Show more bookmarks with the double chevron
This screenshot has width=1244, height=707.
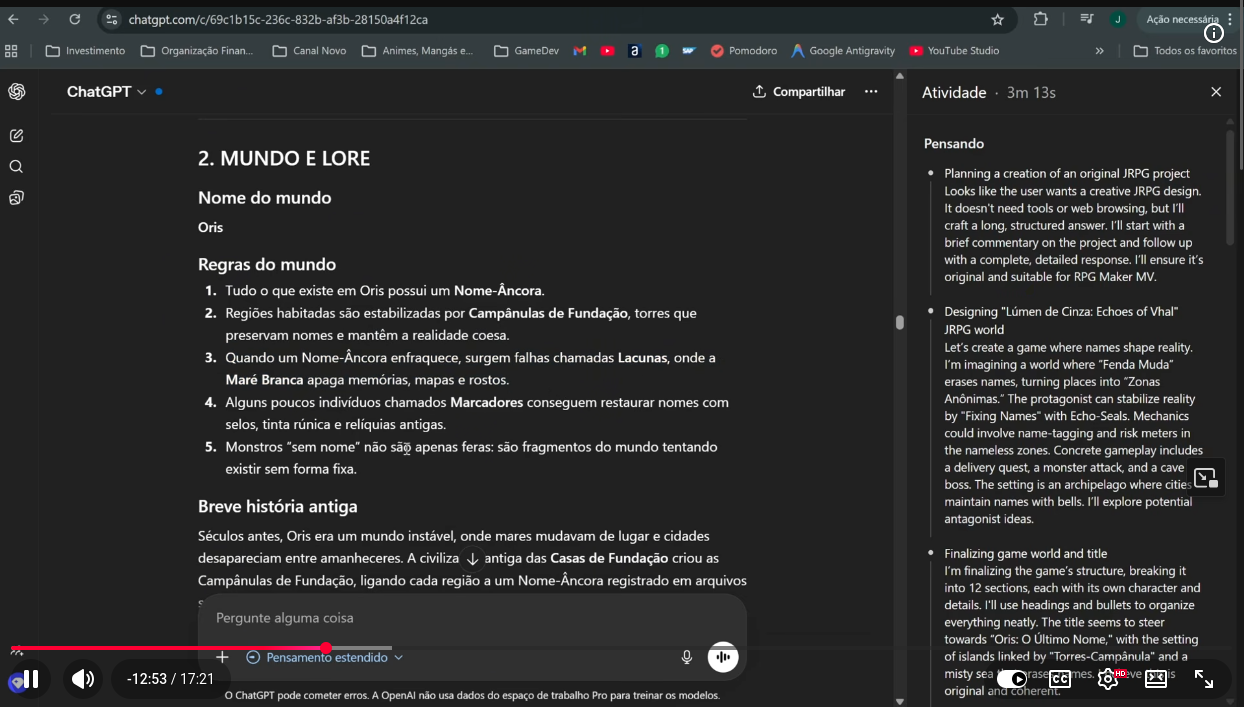1099,50
